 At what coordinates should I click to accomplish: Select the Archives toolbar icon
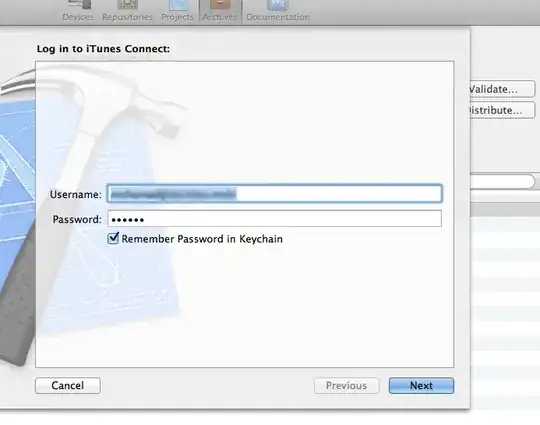pos(220,4)
